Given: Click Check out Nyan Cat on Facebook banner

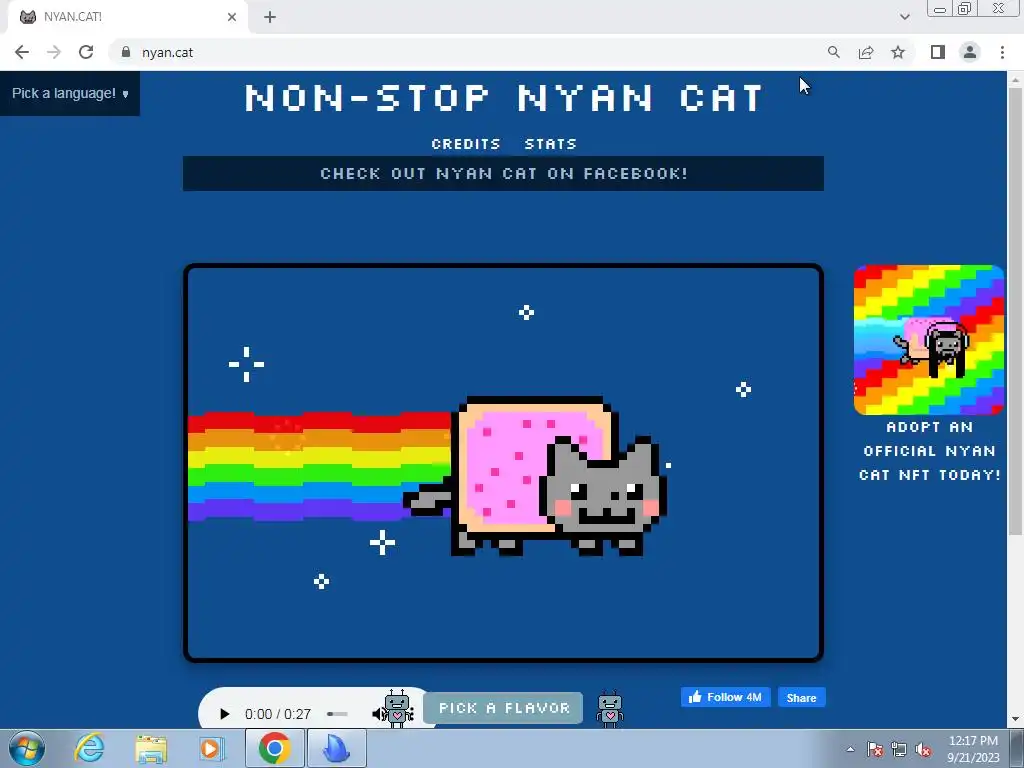Looking at the screenshot, I should [x=504, y=174].
